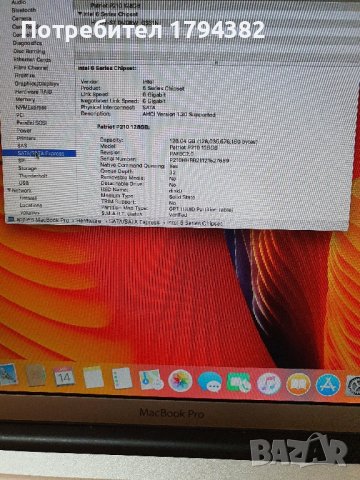This screenshot has height=480, width=360.
Task: Open Calendar icon showing 14
Action: click(64, 377)
